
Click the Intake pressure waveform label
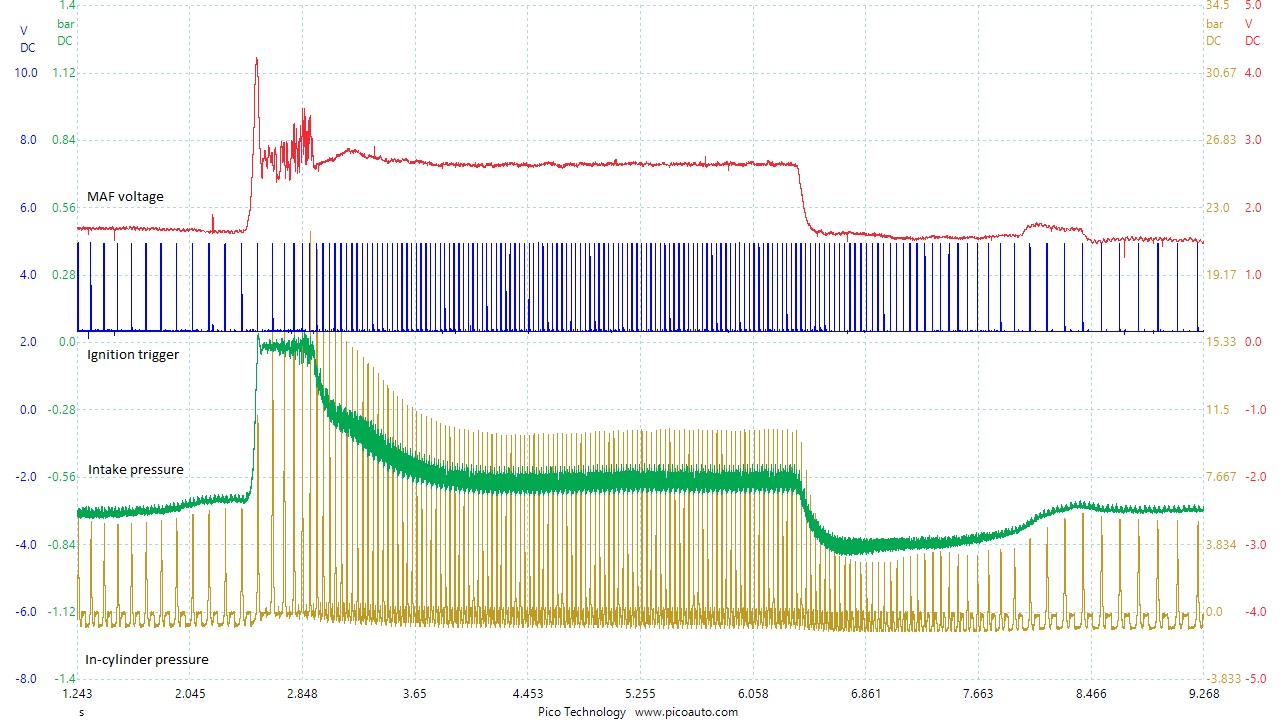point(135,469)
